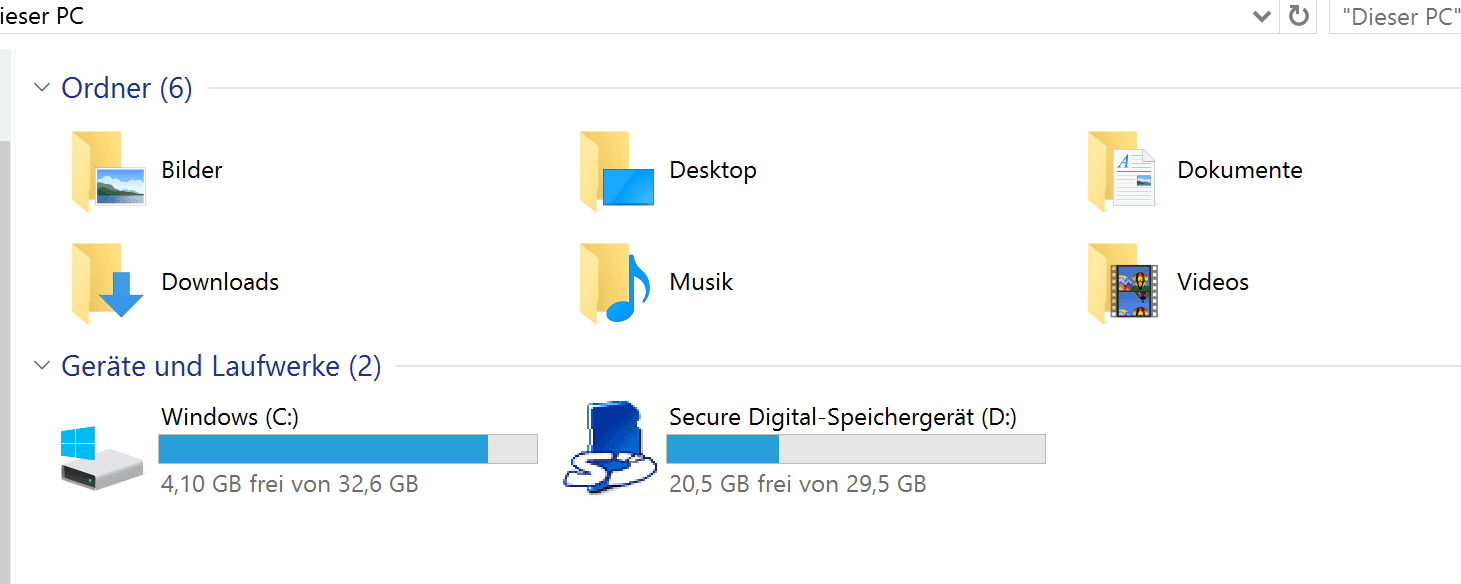Select the Secure Digital SD card icon
Screen dimensions: 1461x584
(x=604, y=446)
